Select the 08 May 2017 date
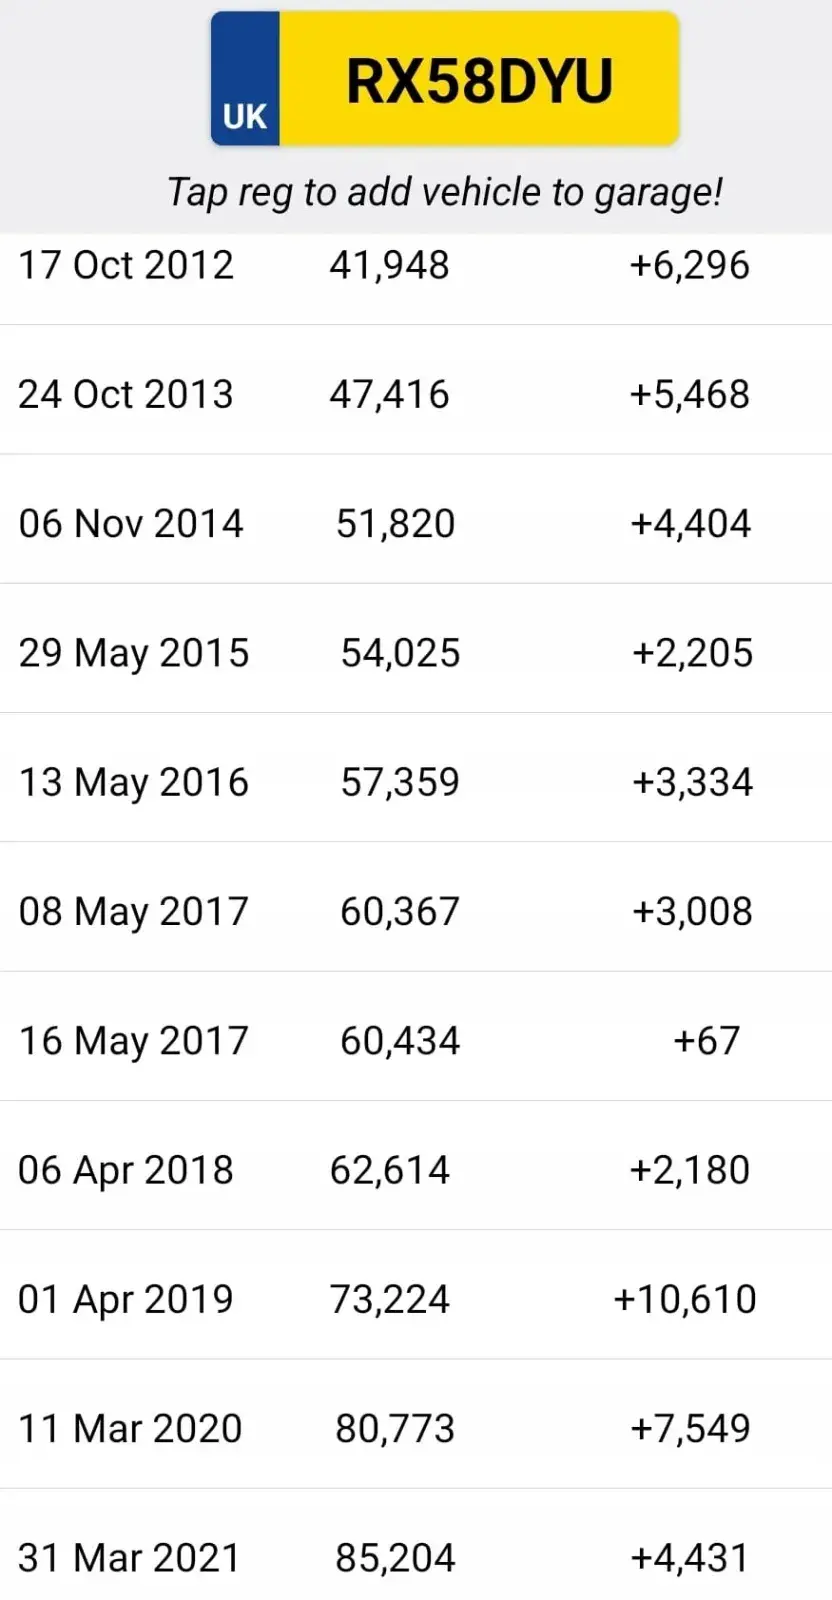Screen dimensions: 832x1600 134,911
